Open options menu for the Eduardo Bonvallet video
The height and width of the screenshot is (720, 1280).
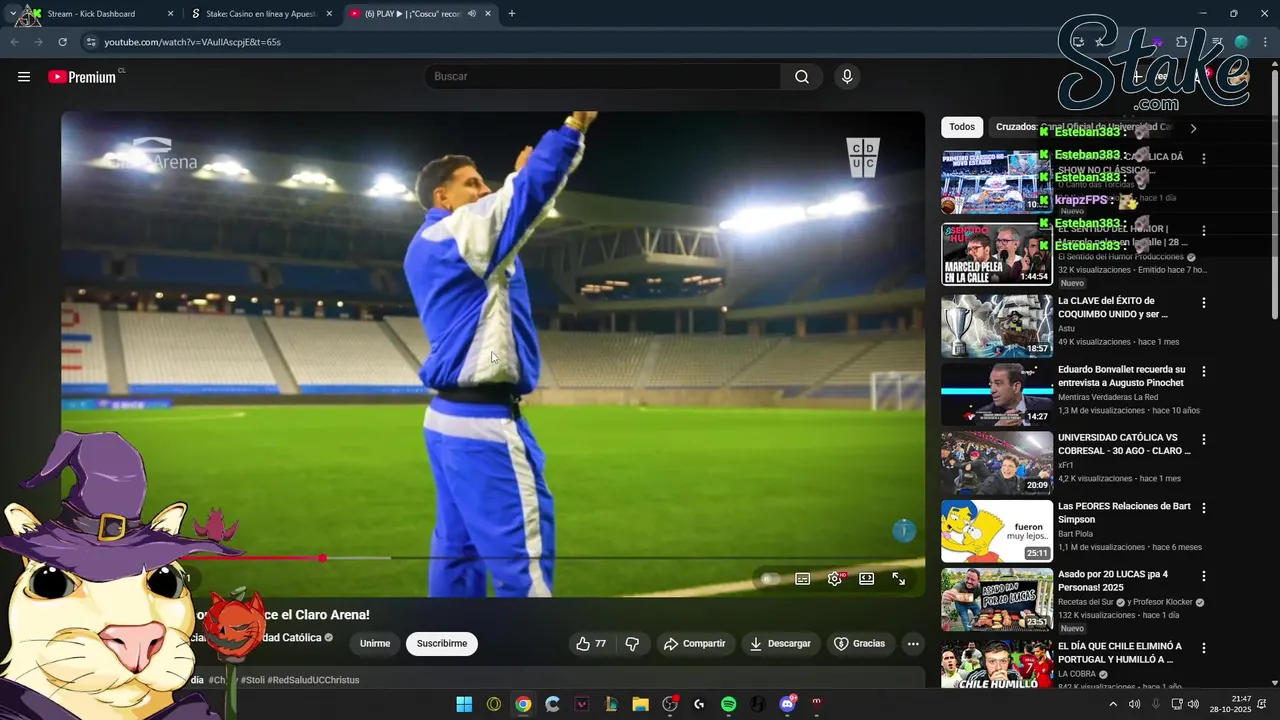click(1204, 371)
